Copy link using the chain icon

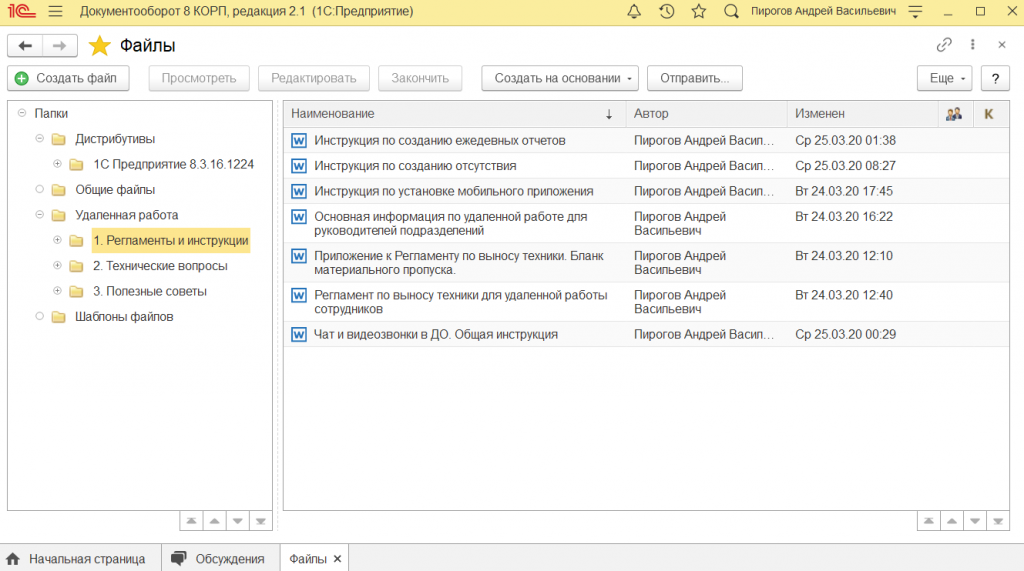944,45
